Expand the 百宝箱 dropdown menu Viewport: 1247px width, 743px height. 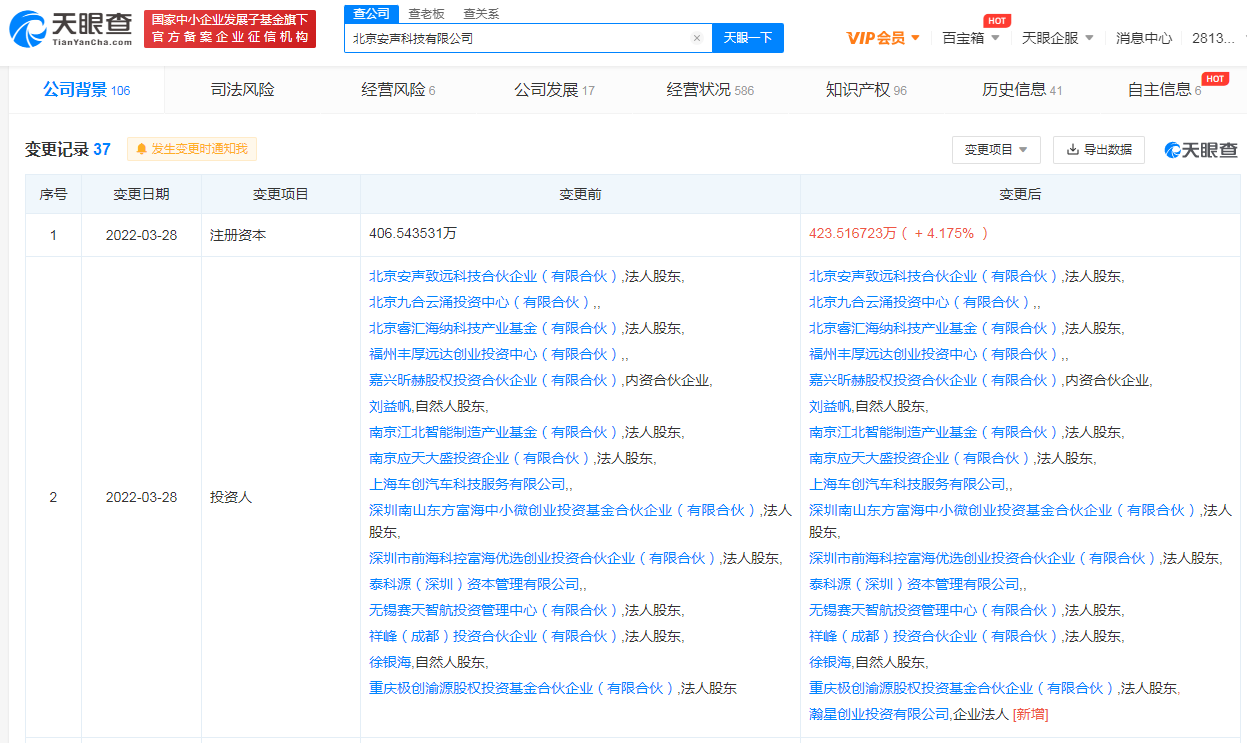(x=969, y=38)
